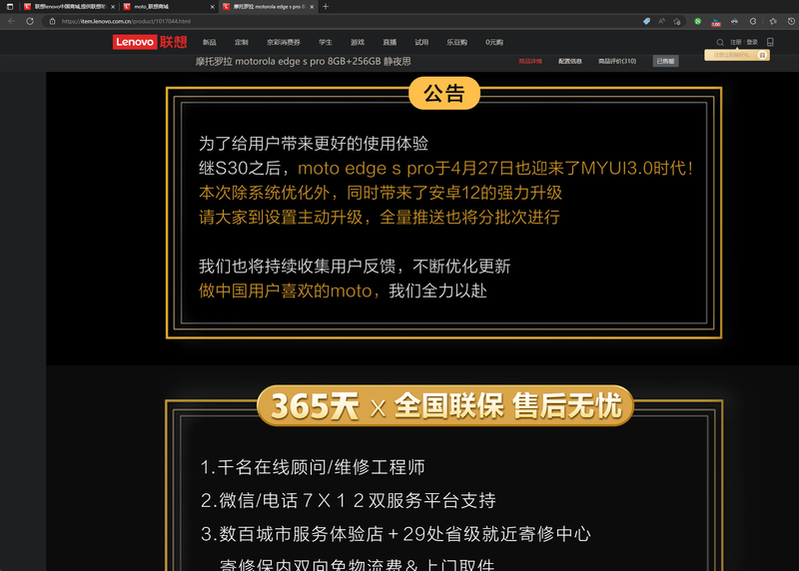
Task: Click line 2.微信/电话 7X12 双服务平台支持
Action: click(x=348, y=500)
